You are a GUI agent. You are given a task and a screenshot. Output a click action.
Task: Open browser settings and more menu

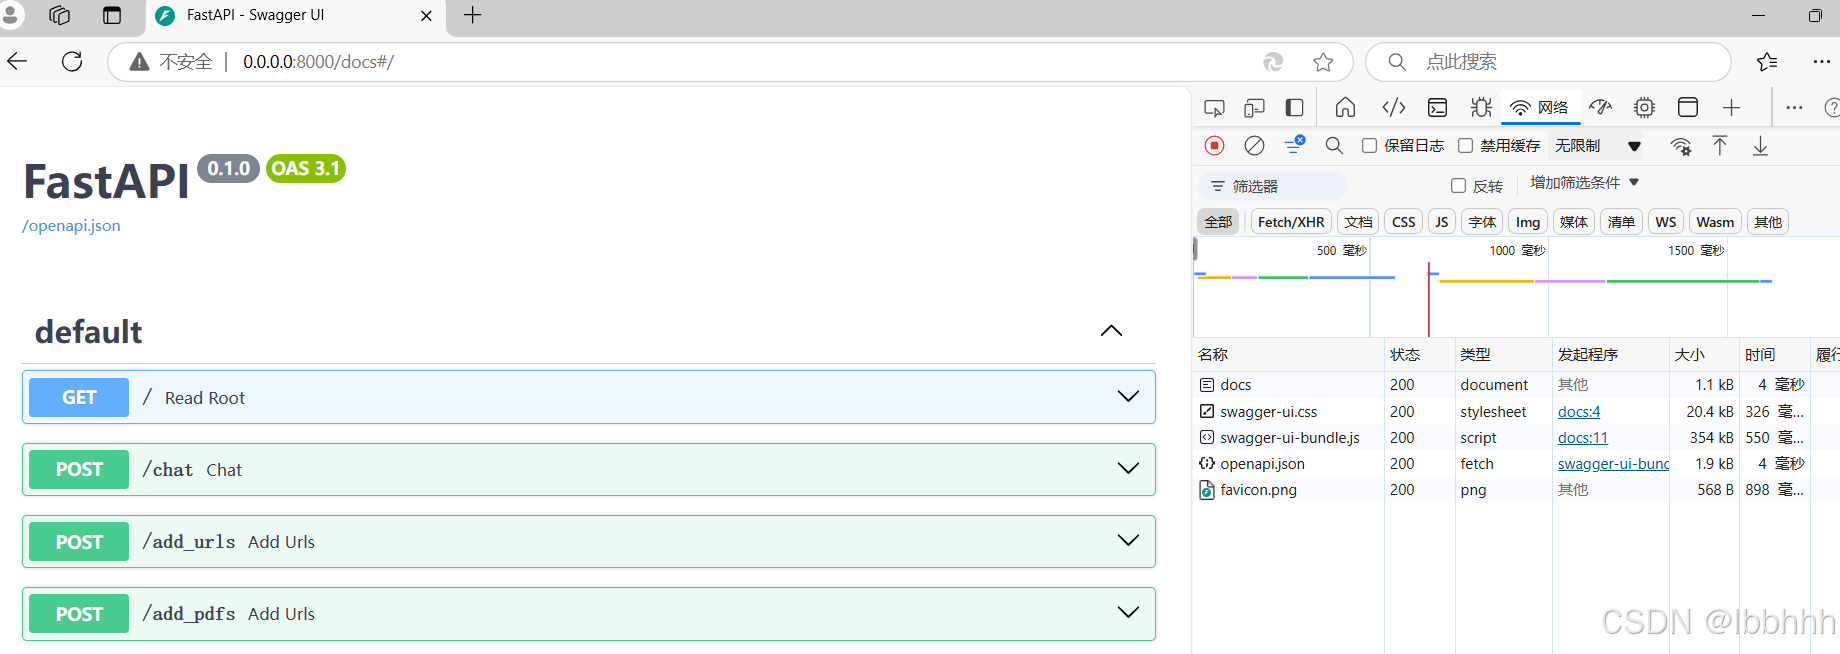1822,62
